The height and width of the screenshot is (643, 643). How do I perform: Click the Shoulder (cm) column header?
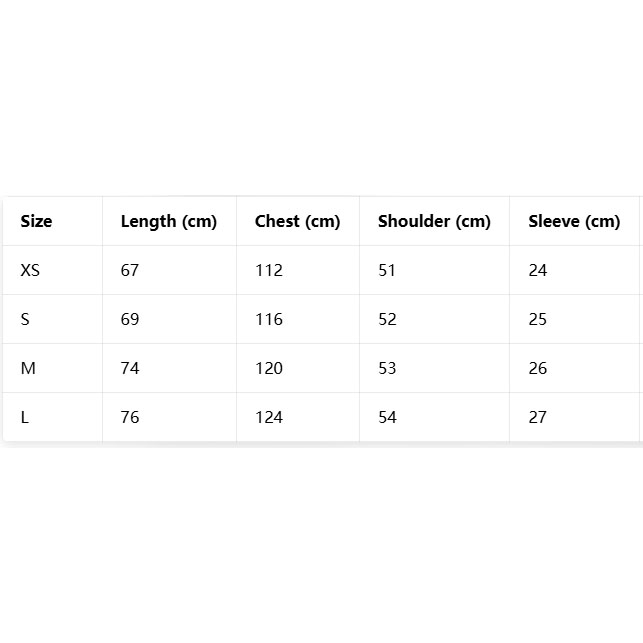(434, 221)
